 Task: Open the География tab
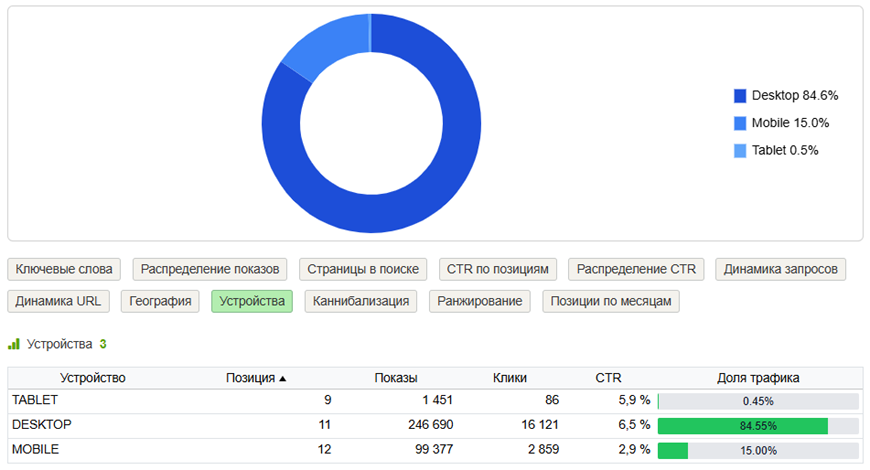pos(161,301)
